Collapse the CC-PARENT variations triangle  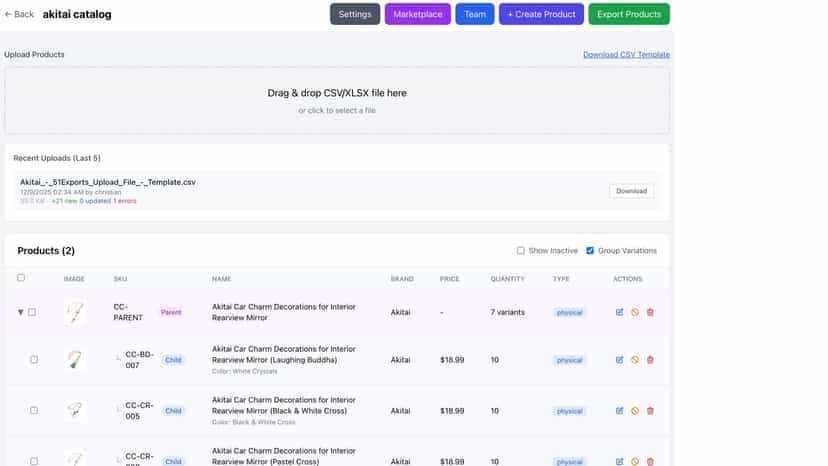point(21,312)
